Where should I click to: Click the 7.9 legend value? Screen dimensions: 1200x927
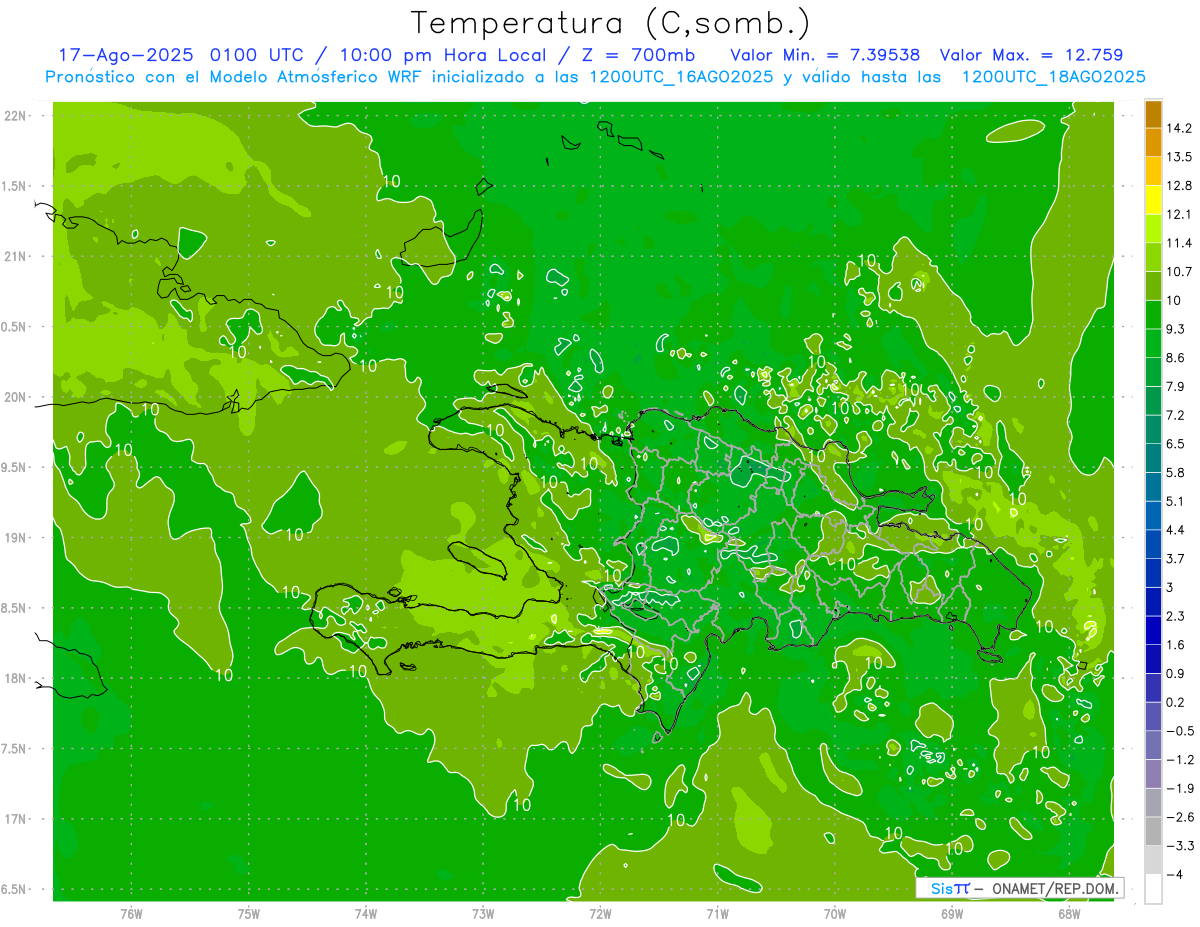(x=1175, y=386)
